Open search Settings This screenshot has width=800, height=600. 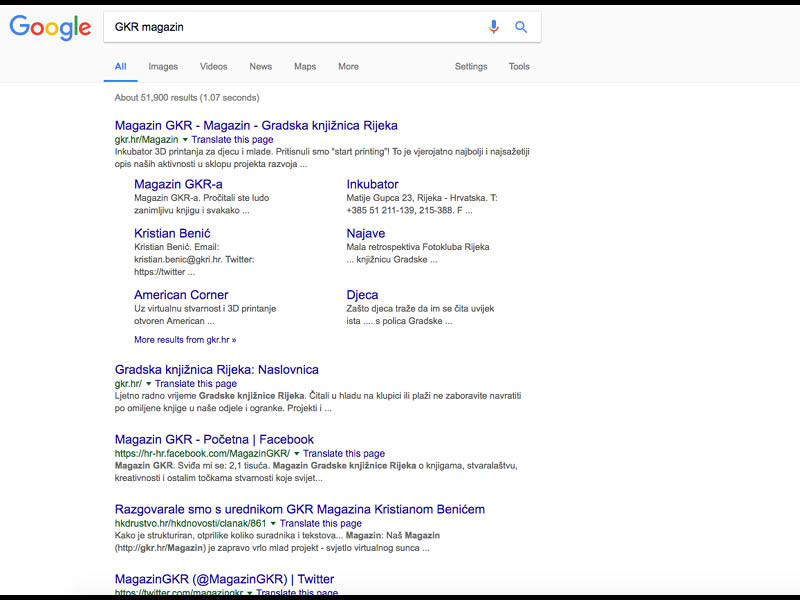click(471, 66)
